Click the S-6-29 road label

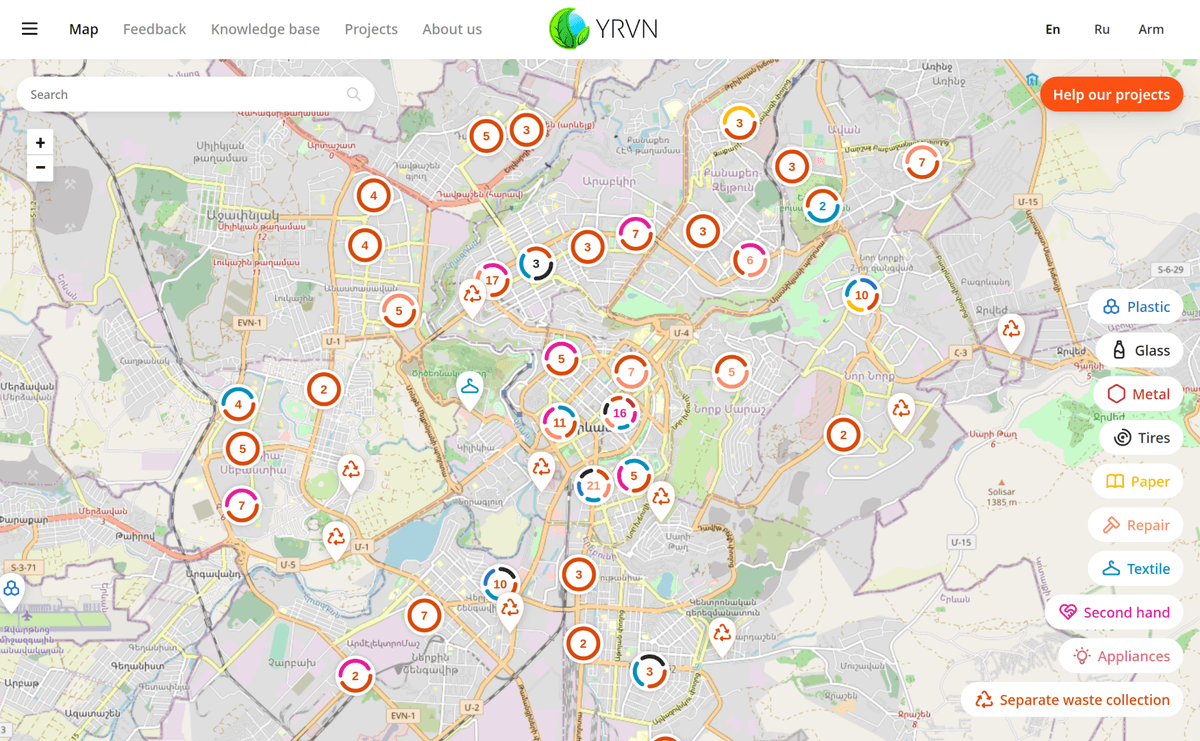point(1171,270)
